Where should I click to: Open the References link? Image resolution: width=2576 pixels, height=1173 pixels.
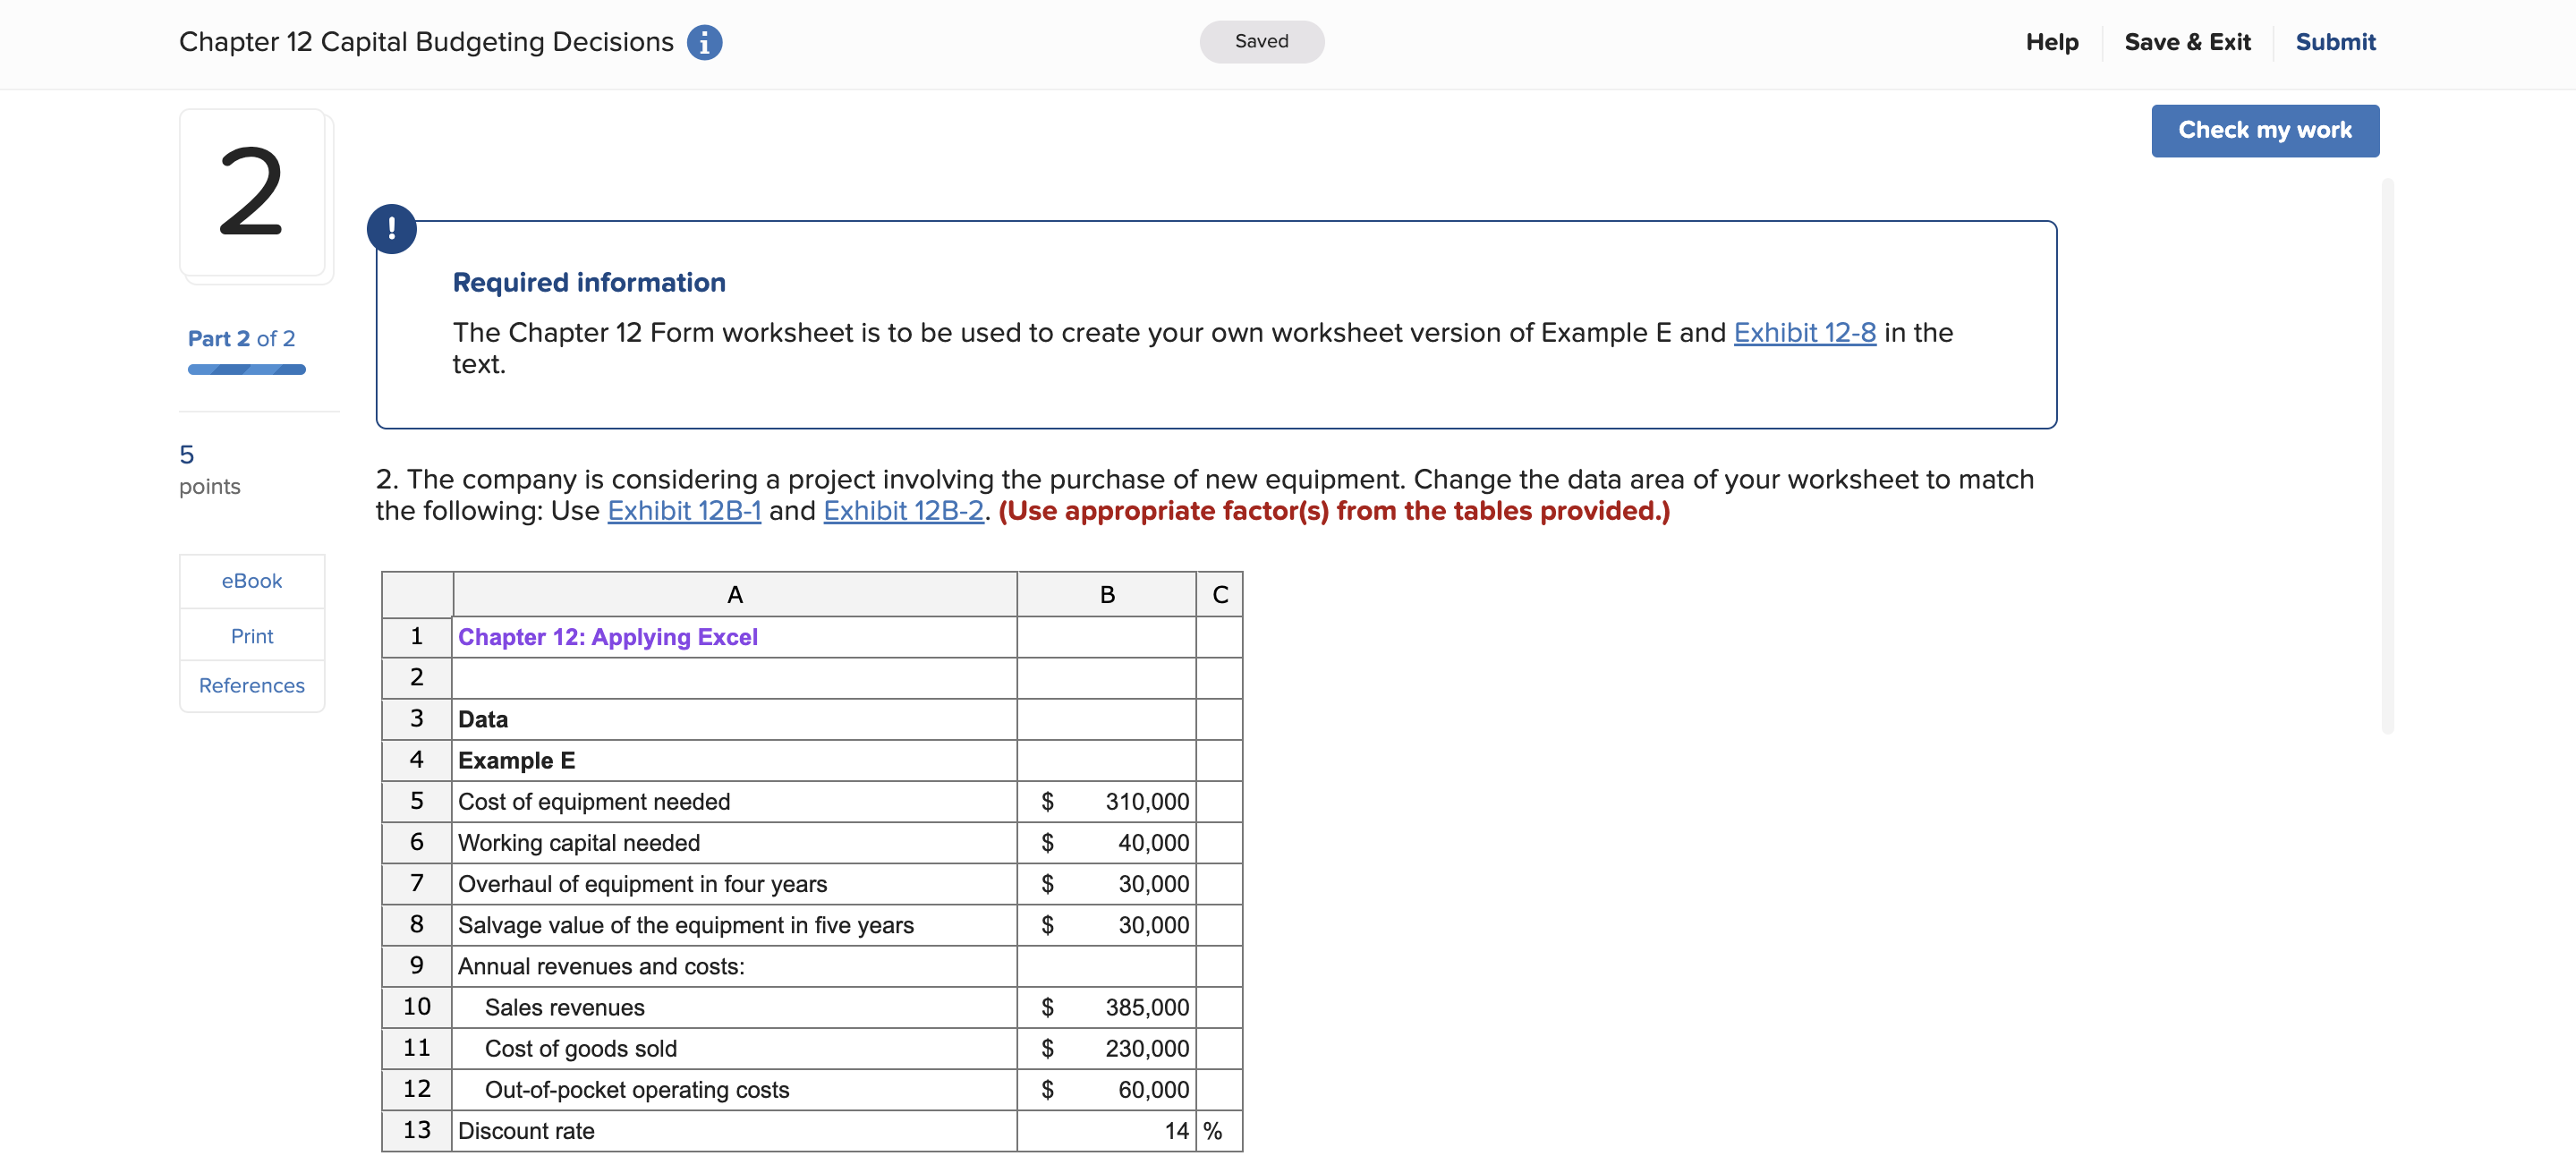(252, 686)
